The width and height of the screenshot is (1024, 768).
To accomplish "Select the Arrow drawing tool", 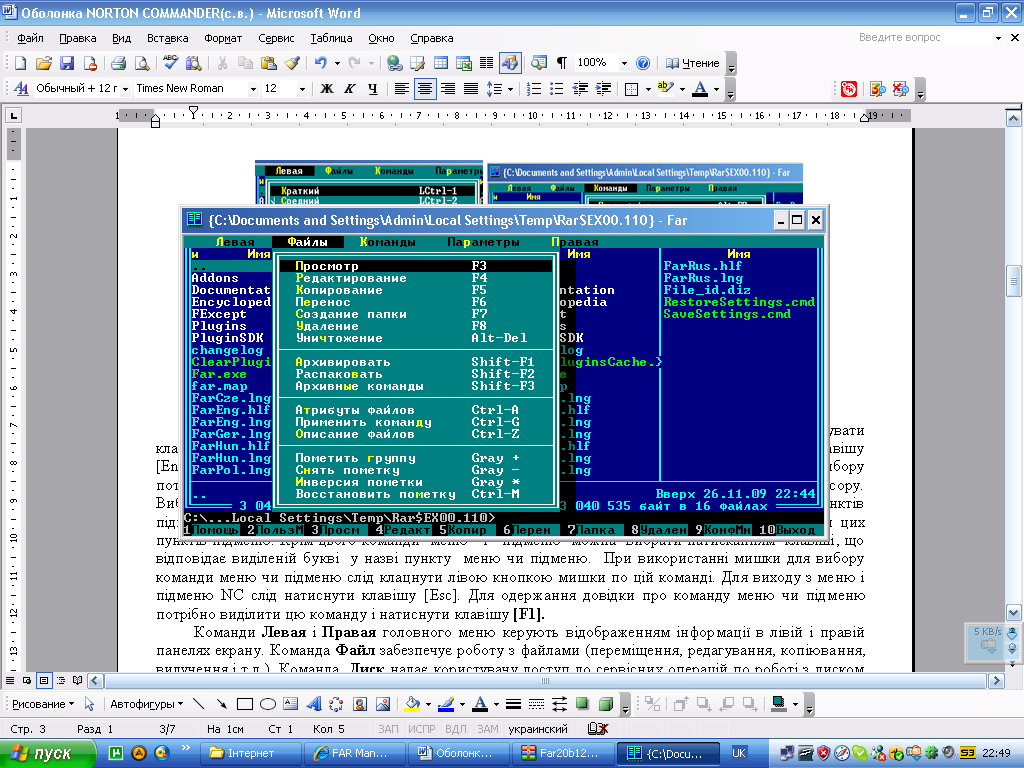I will [x=222, y=704].
